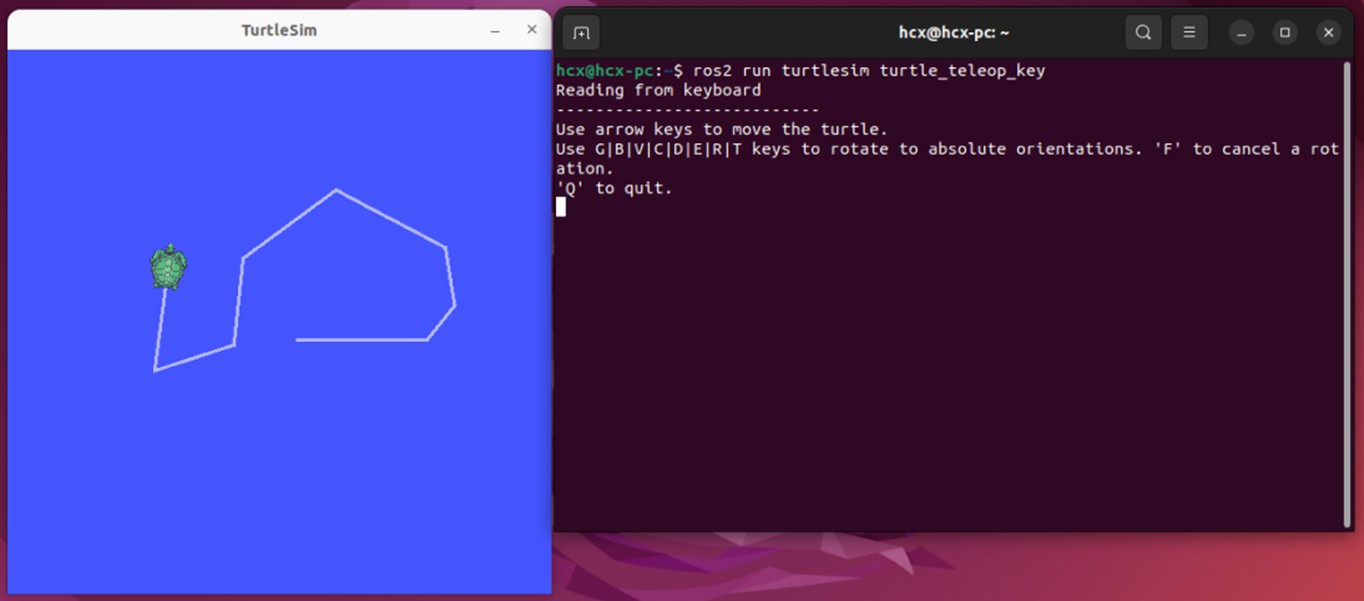This screenshot has height=601, width=1364.
Task: Click the hcx@hcx-pc terminal title
Action: [953, 33]
